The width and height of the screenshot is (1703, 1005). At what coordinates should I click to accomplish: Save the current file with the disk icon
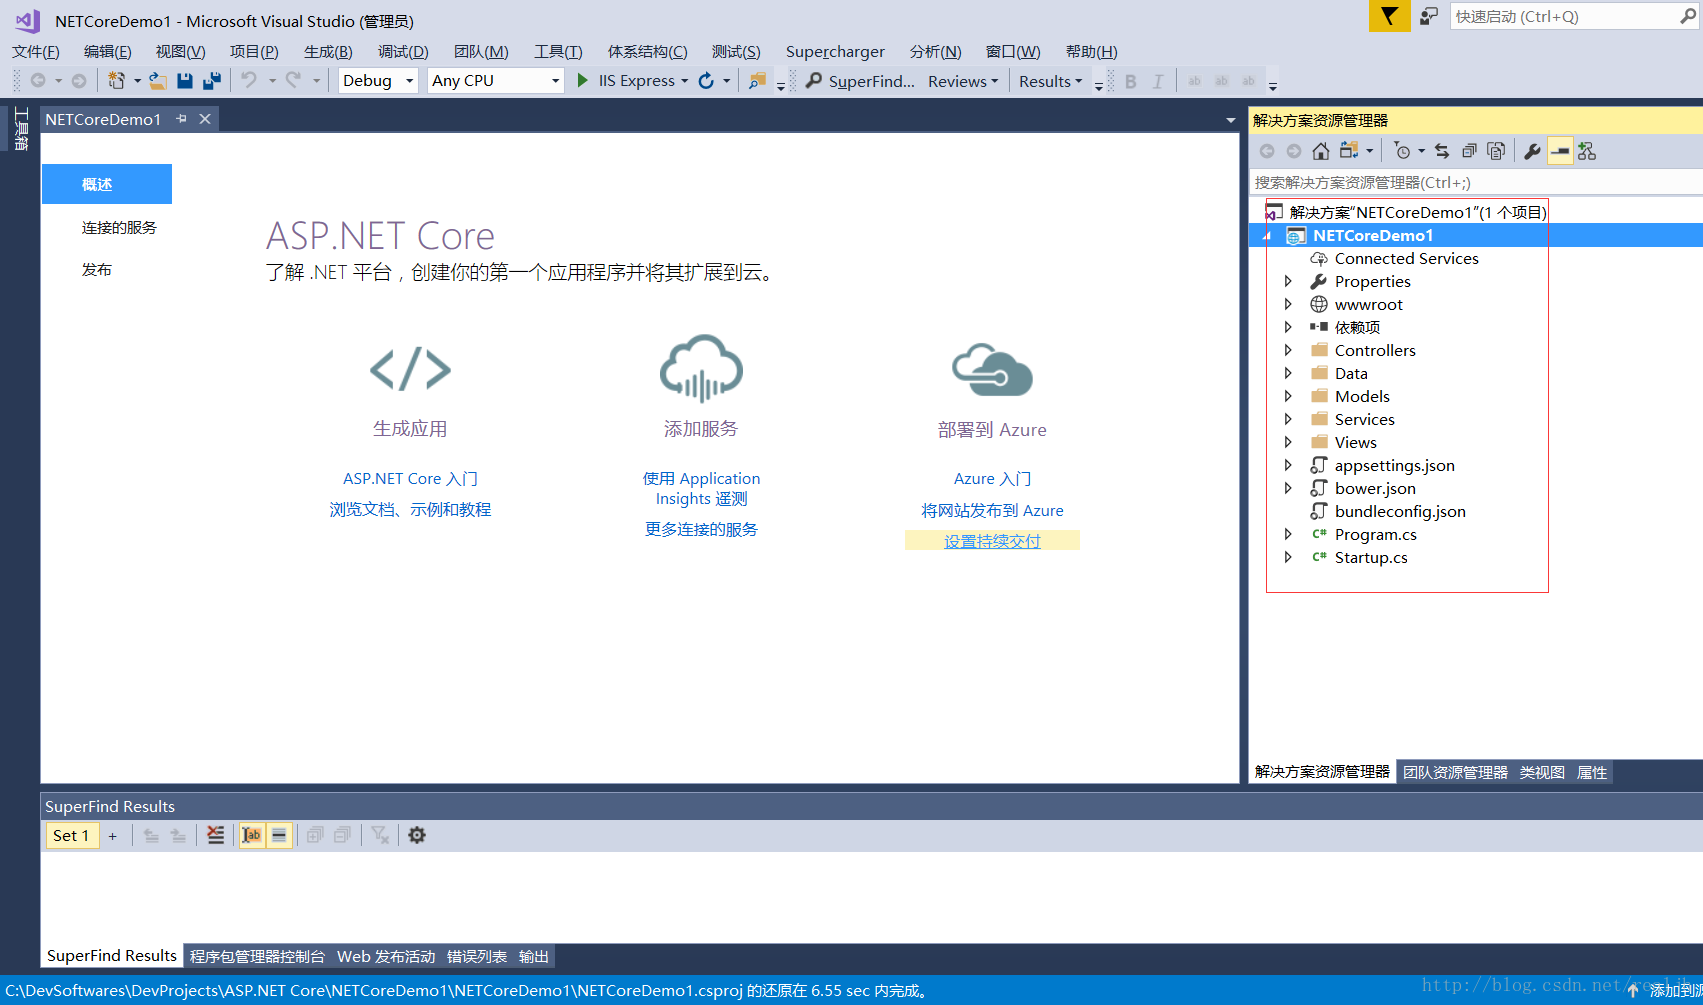(x=185, y=81)
